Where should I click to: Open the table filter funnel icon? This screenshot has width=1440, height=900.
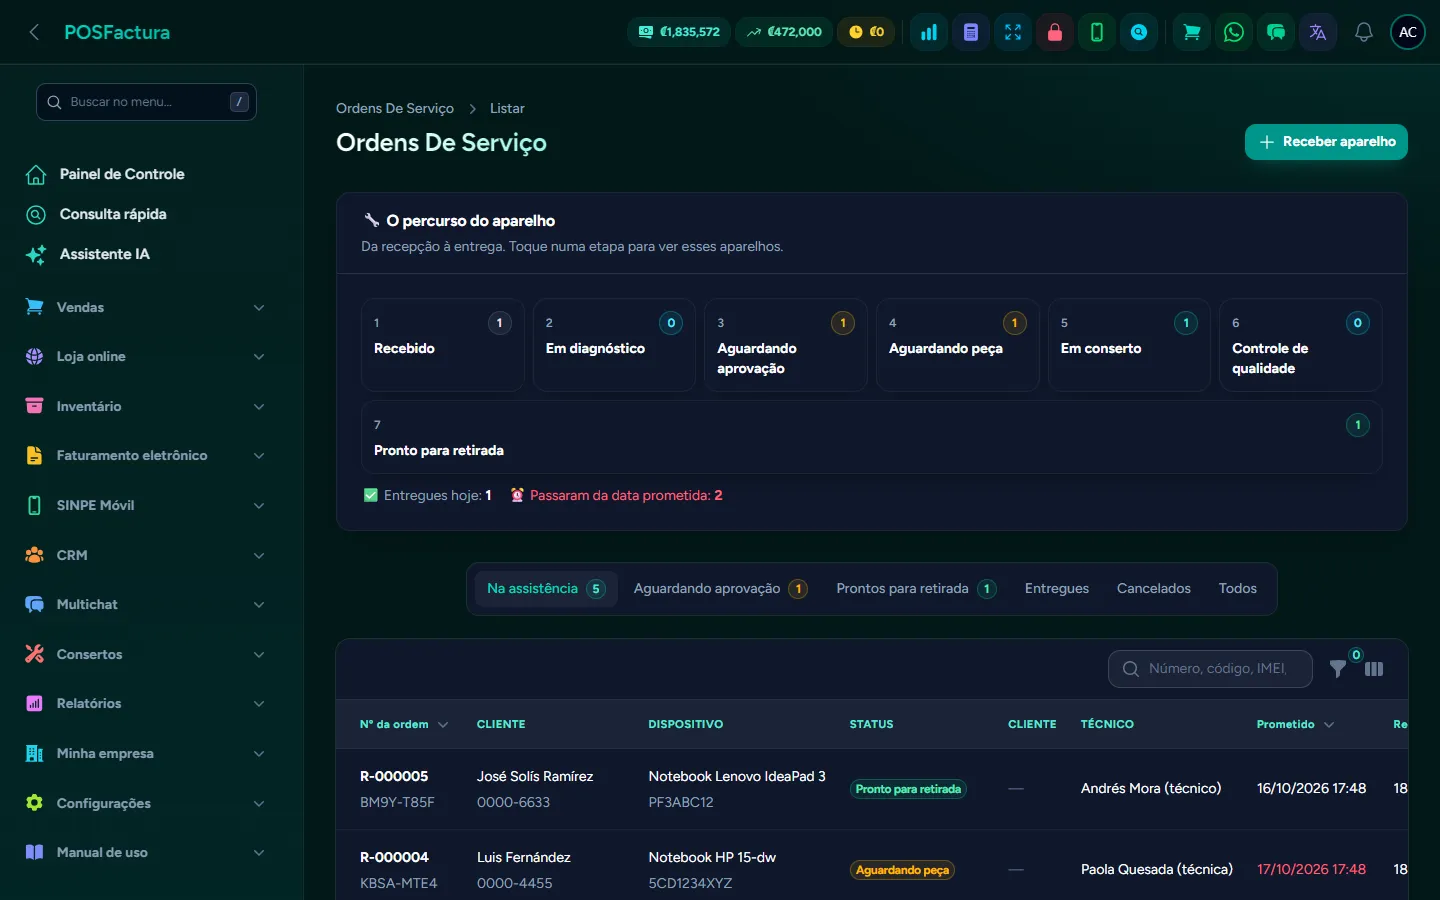tap(1338, 669)
